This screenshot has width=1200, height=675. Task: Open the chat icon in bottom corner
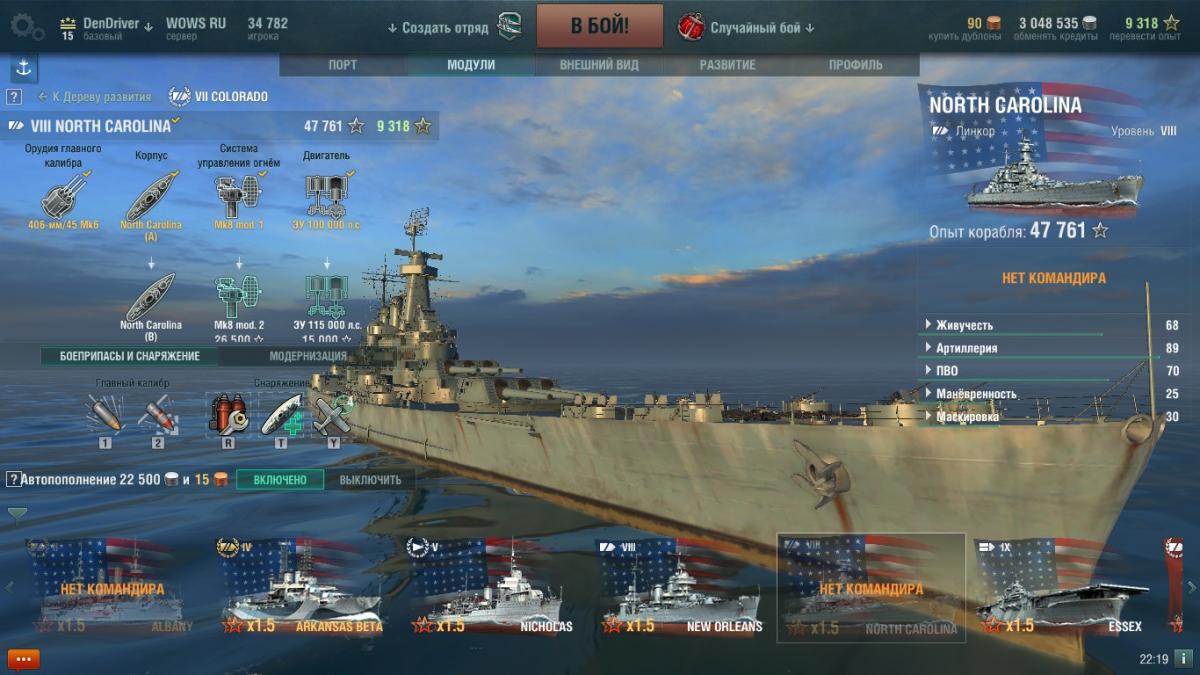pos(24,659)
